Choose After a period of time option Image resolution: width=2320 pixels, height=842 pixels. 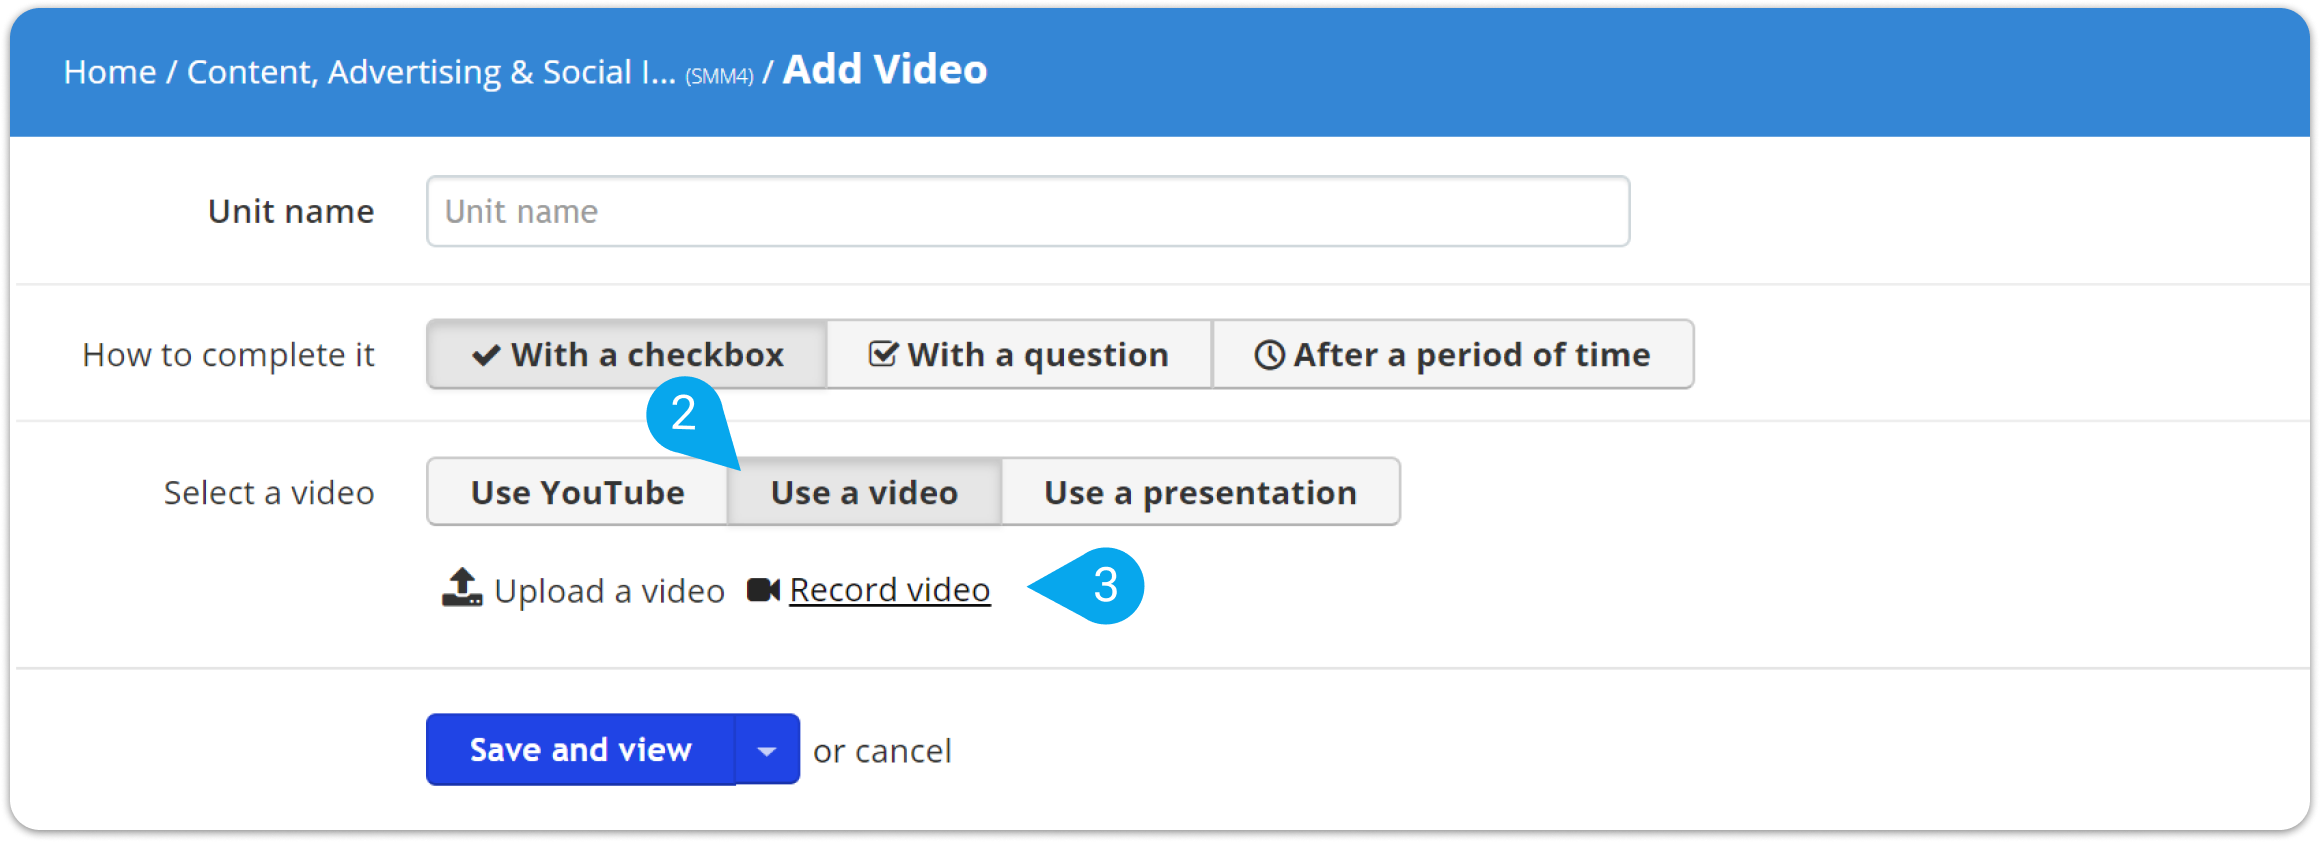[1453, 354]
